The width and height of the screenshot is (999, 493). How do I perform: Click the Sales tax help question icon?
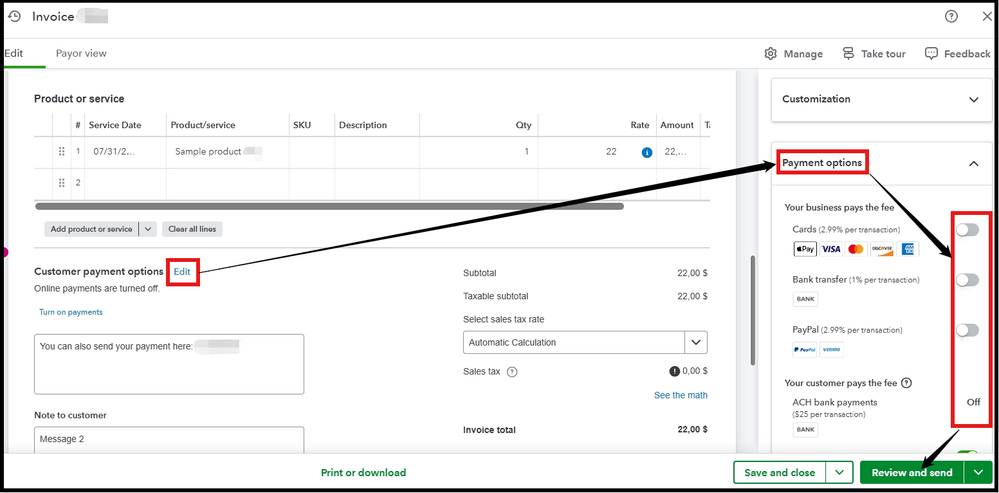coord(512,372)
